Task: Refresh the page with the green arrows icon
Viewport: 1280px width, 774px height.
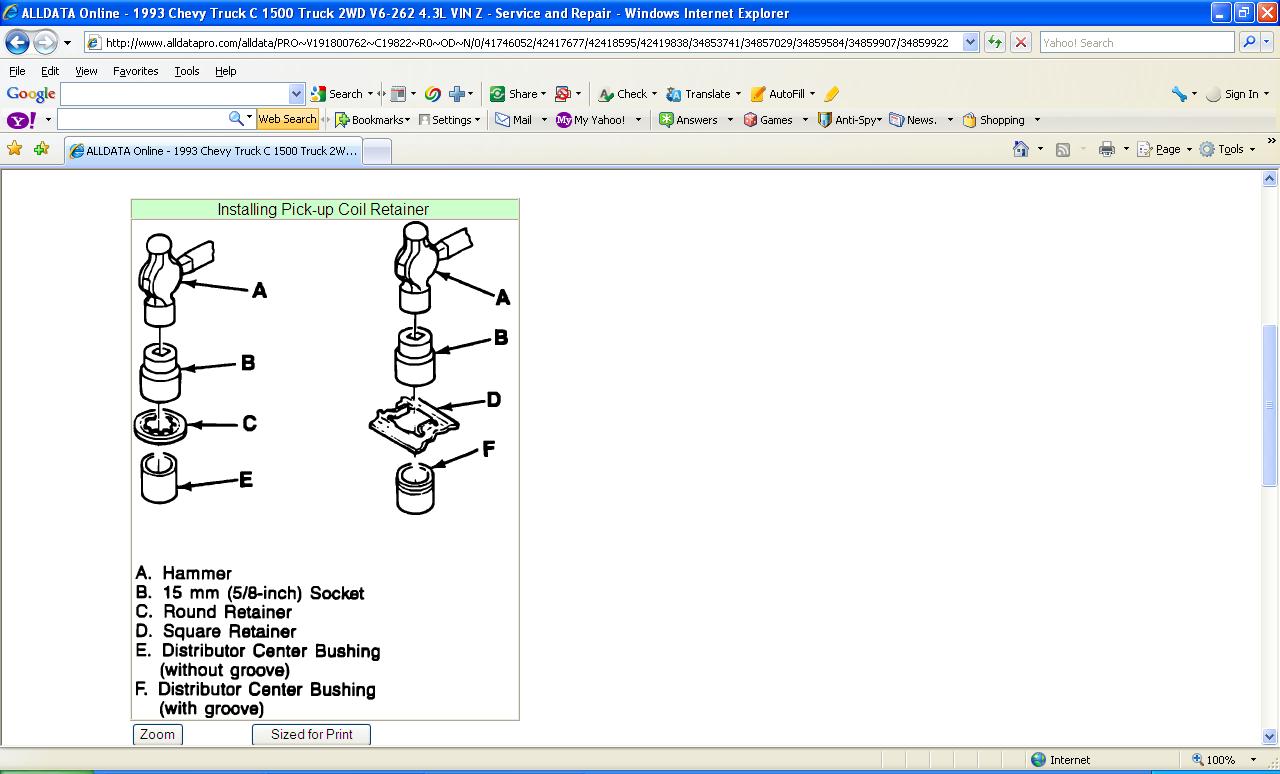Action: click(994, 43)
